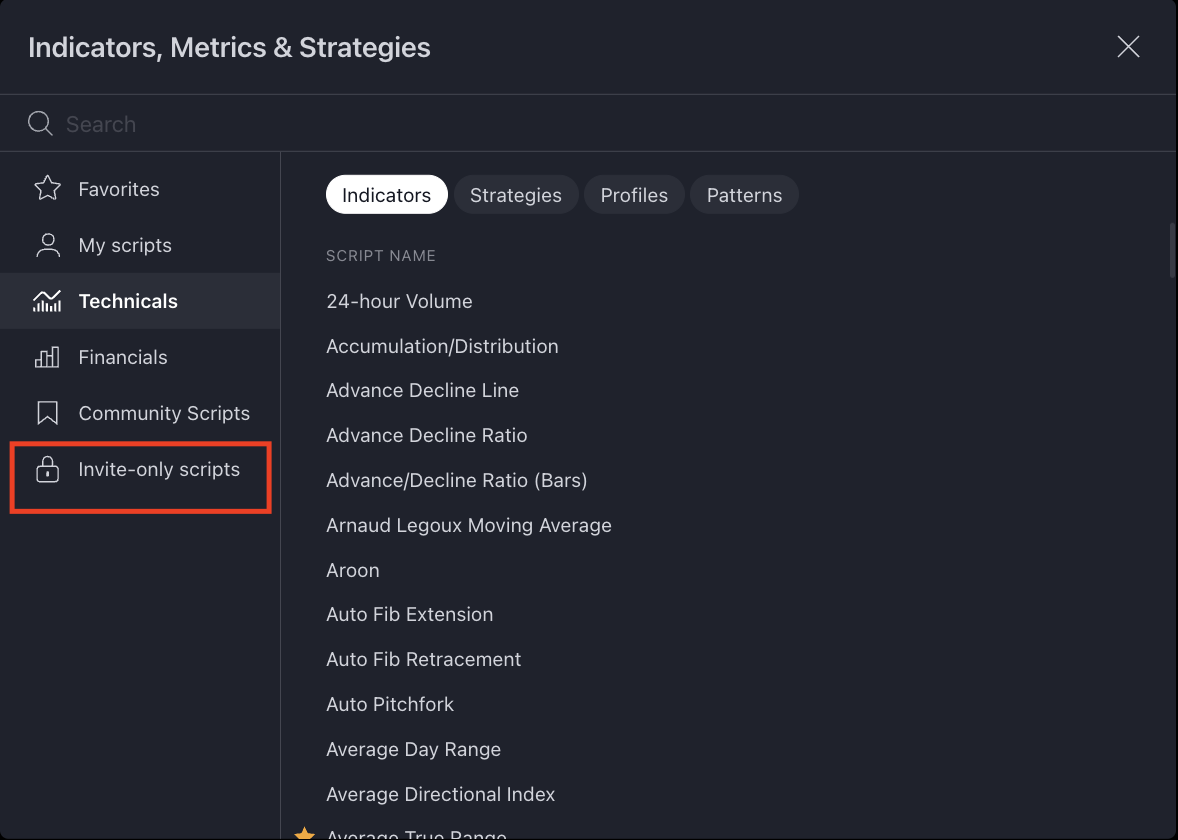Image resolution: width=1178 pixels, height=840 pixels.
Task: Open the Profiles section
Action: [x=634, y=194]
